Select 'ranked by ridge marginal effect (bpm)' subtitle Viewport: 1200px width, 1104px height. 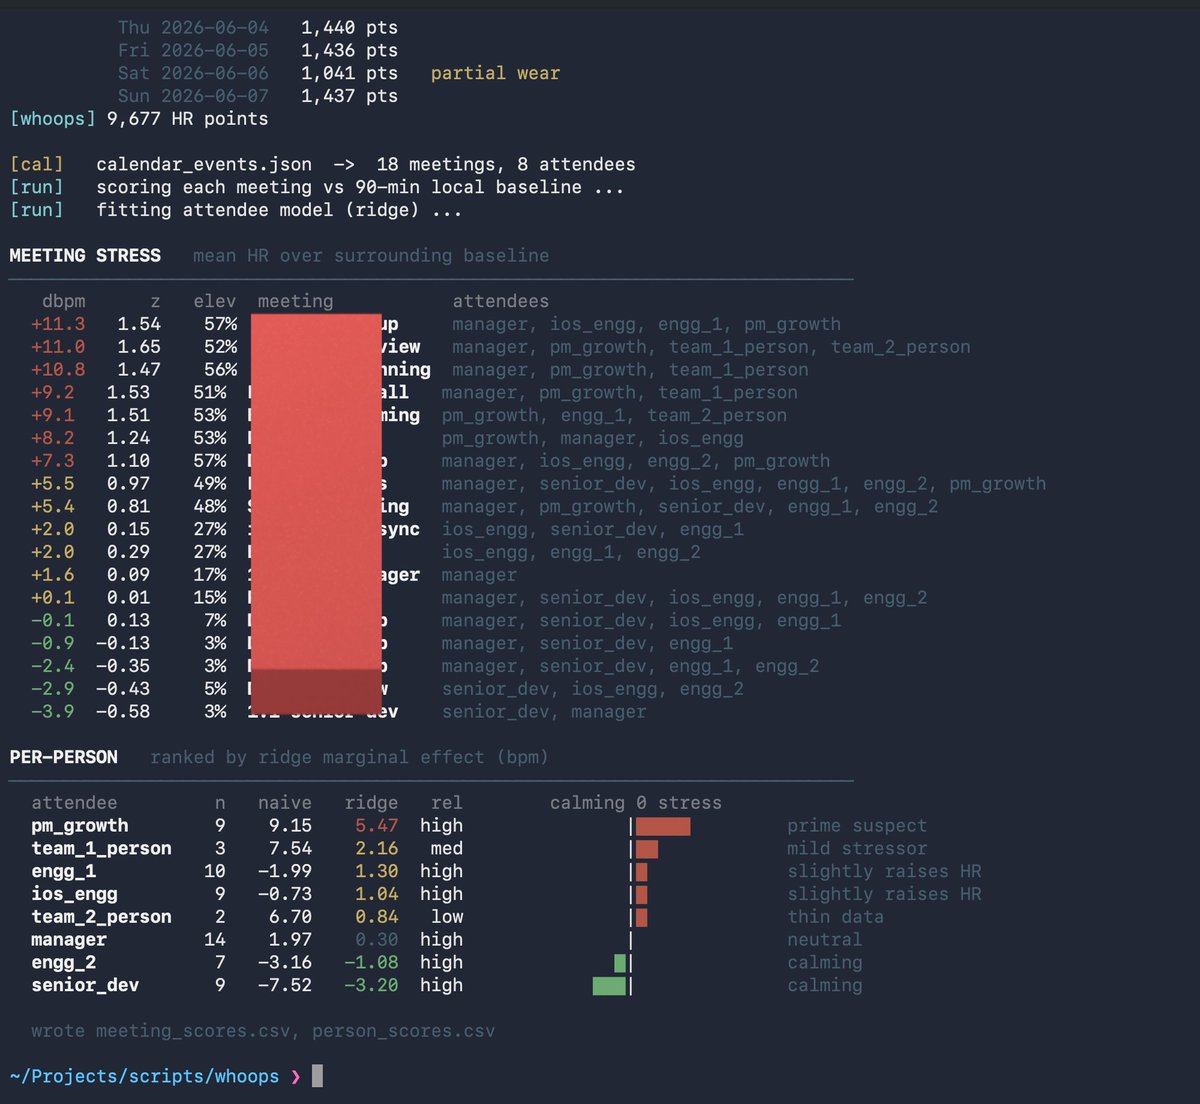(349, 757)
